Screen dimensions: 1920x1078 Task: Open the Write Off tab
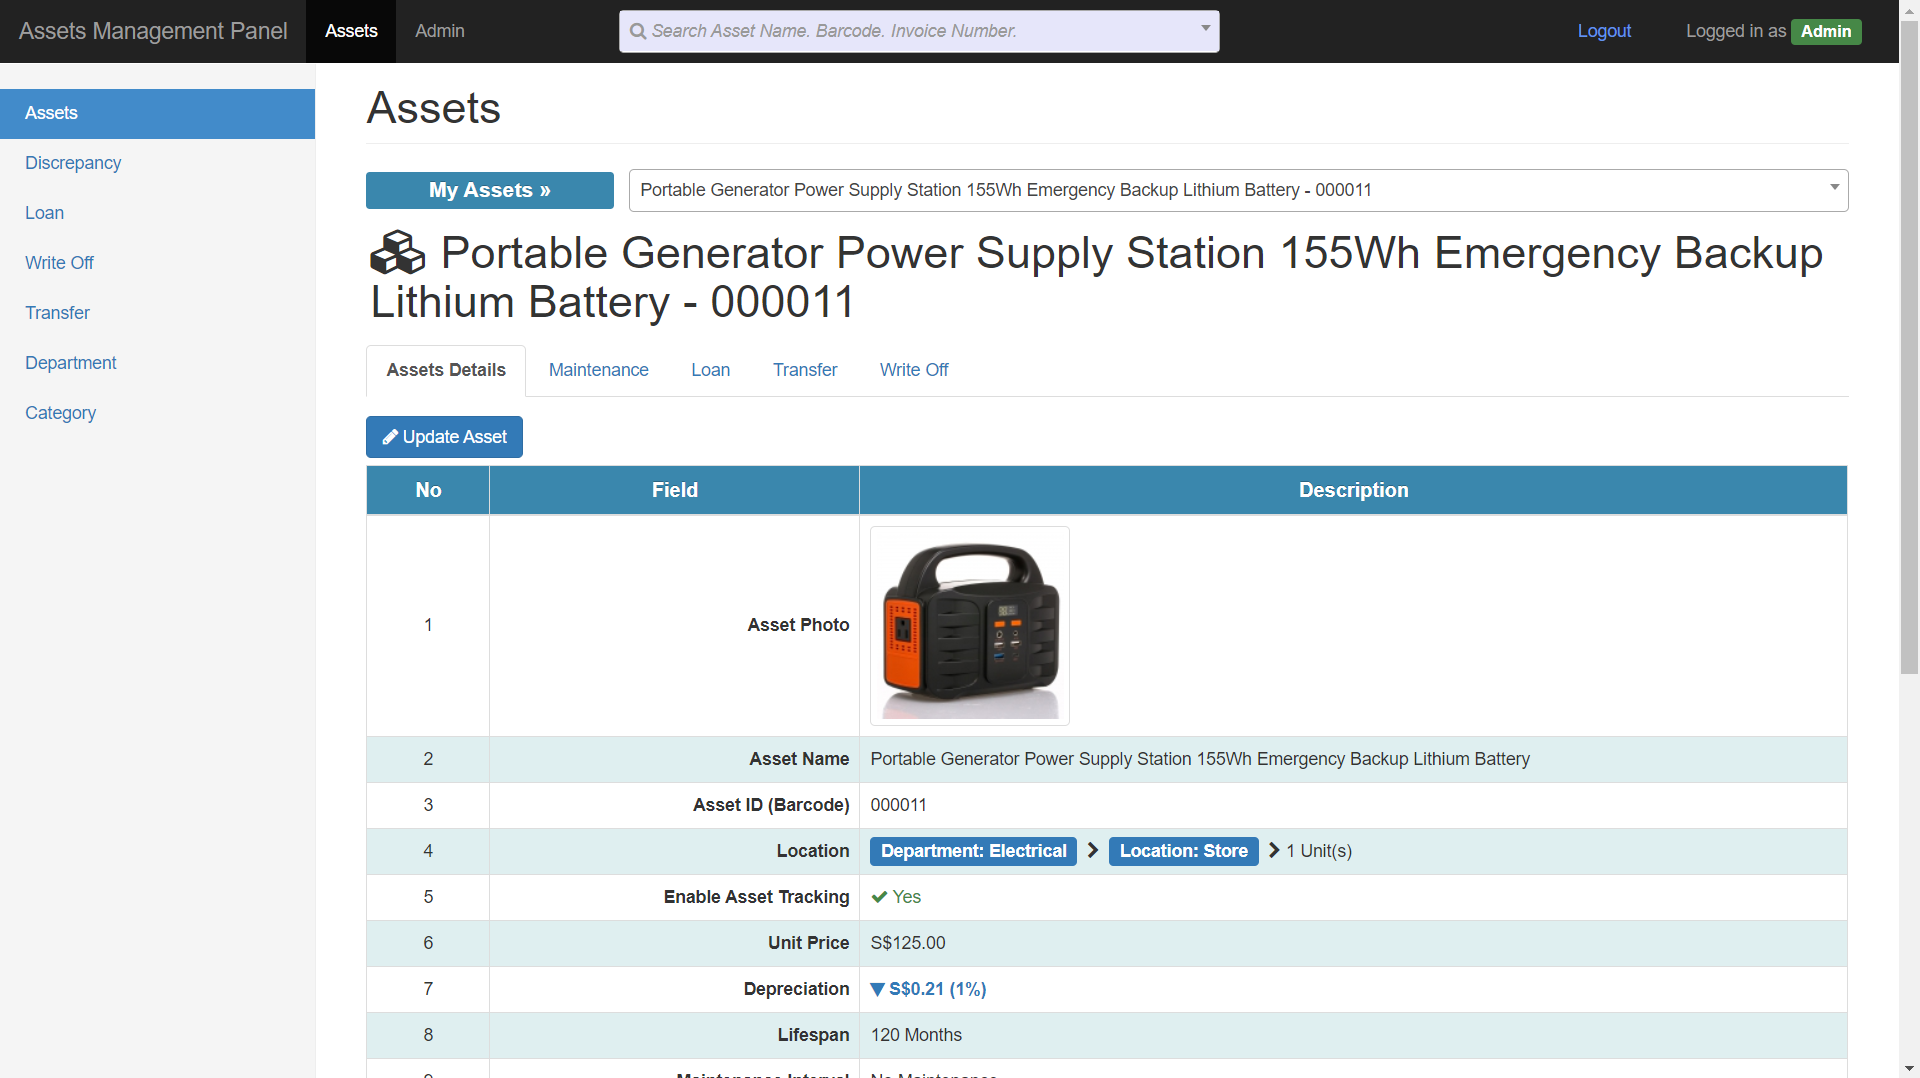point(913,370)
